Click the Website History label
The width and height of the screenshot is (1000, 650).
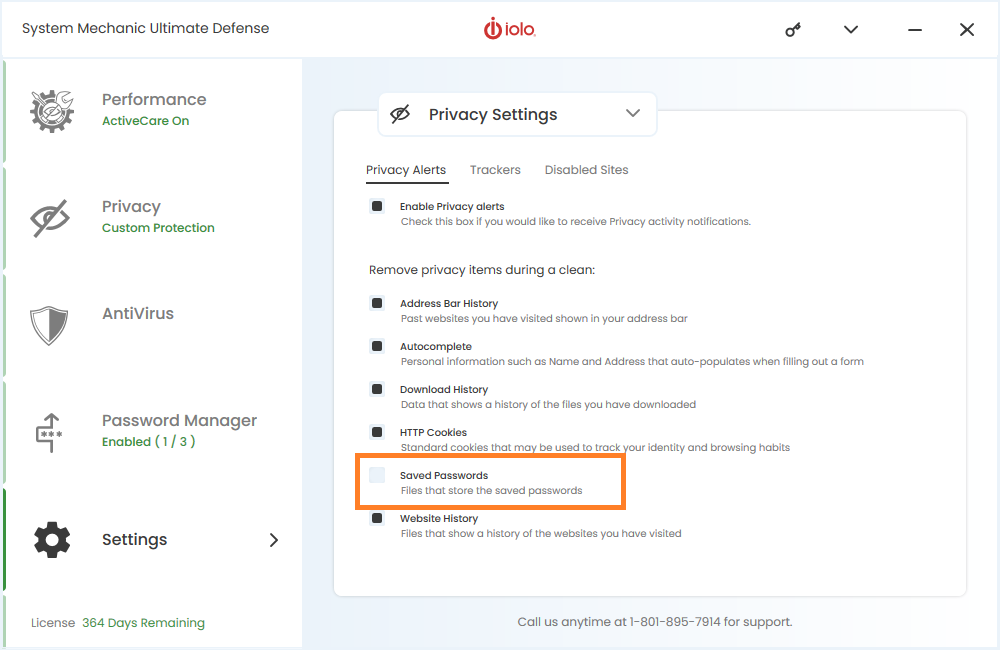coord(439,519)
